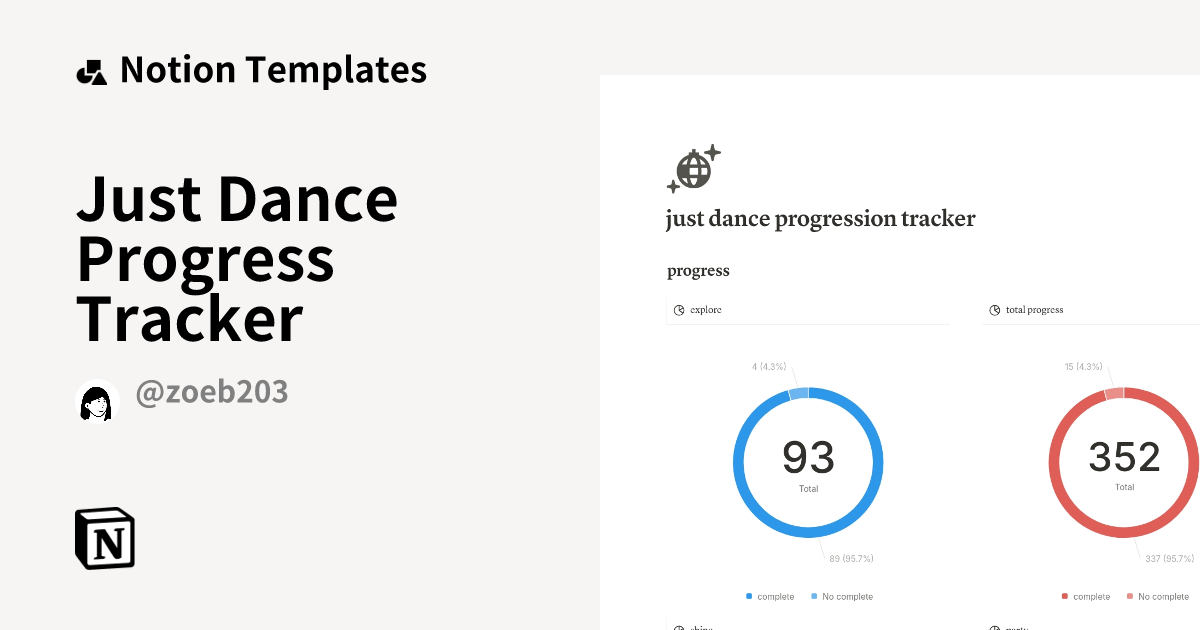This screenshot has width=1200, height=630.
Task: Click the @zoeb203 profile avatar picture
Action: tap(97, 401)
